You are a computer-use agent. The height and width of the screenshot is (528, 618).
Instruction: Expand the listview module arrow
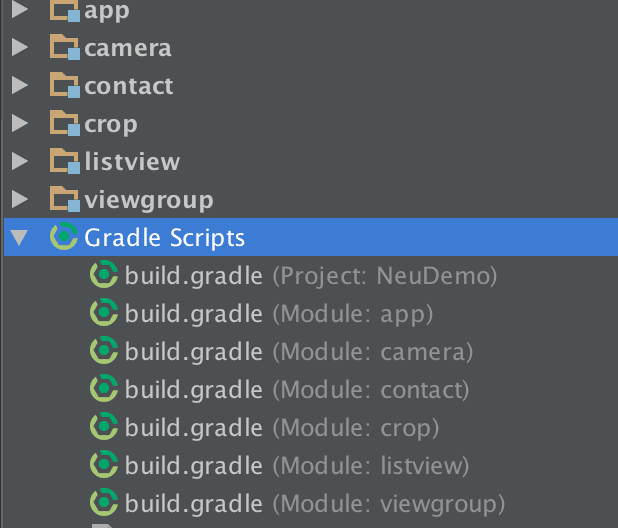[x=19, y=161]
